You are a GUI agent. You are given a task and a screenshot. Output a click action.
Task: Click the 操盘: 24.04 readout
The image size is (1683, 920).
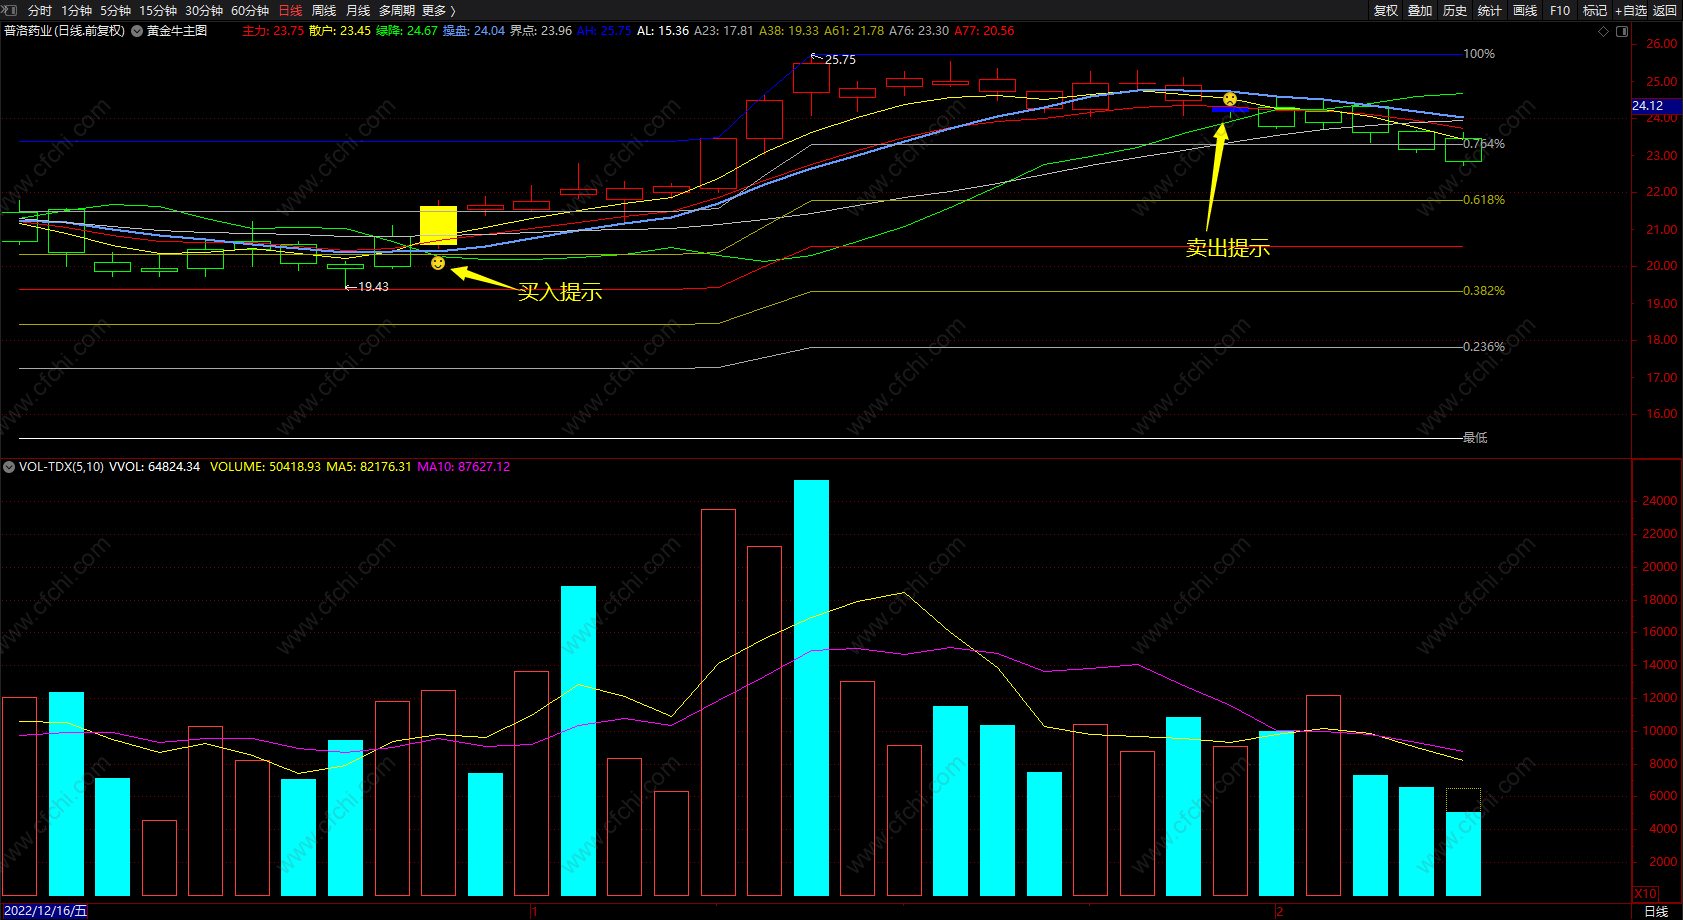(474, 31)
